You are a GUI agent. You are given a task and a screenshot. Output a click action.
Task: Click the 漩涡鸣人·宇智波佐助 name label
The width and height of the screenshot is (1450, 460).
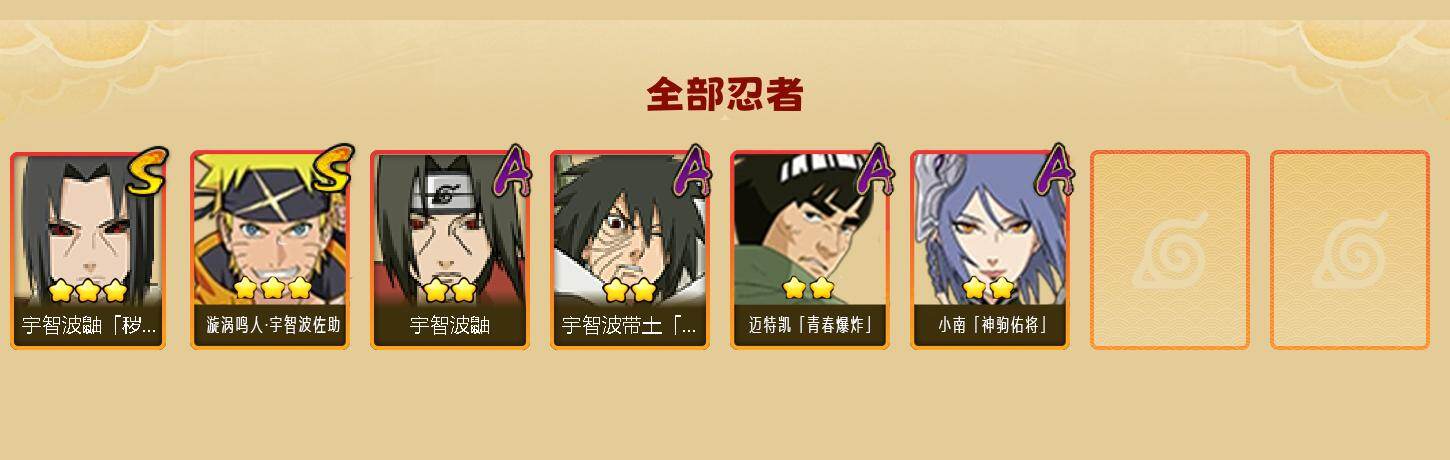click(x=273, y=325)
